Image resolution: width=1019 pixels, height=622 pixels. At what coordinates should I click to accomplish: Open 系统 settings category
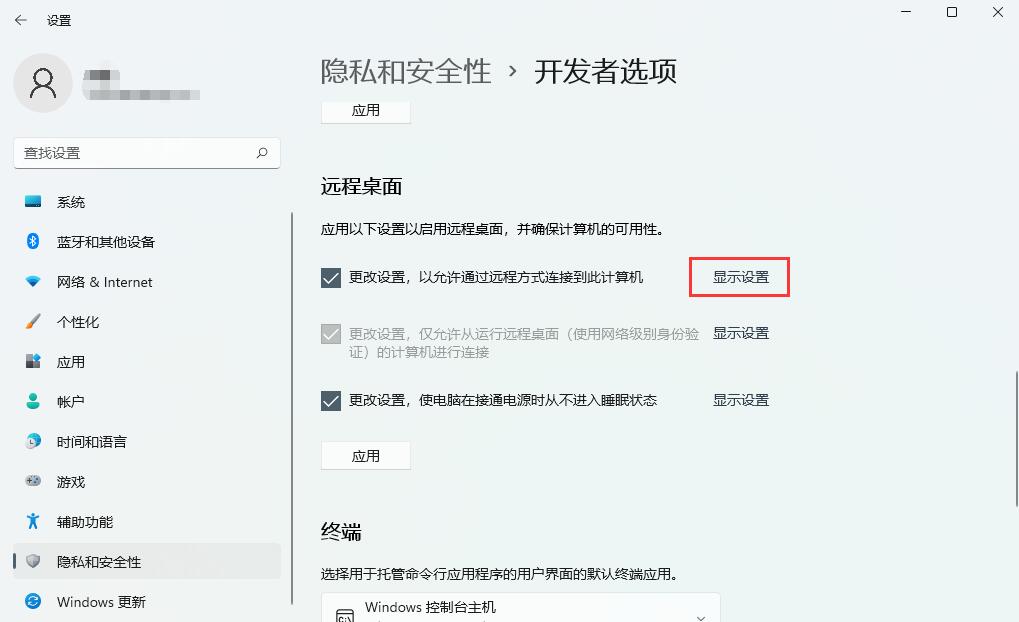coord(147,202)
